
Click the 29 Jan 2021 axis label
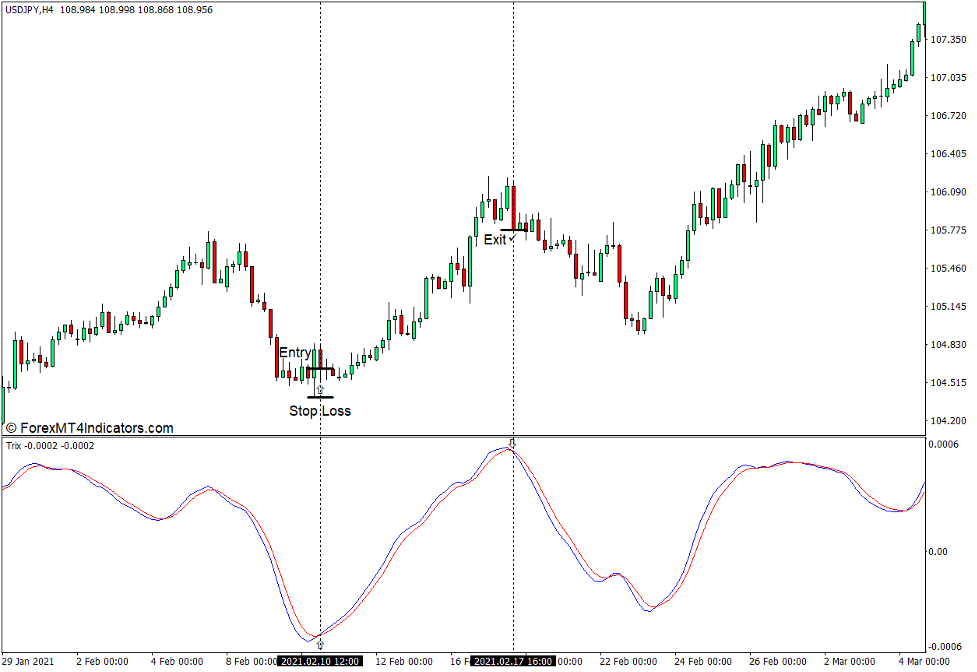(x=28, y=661)
